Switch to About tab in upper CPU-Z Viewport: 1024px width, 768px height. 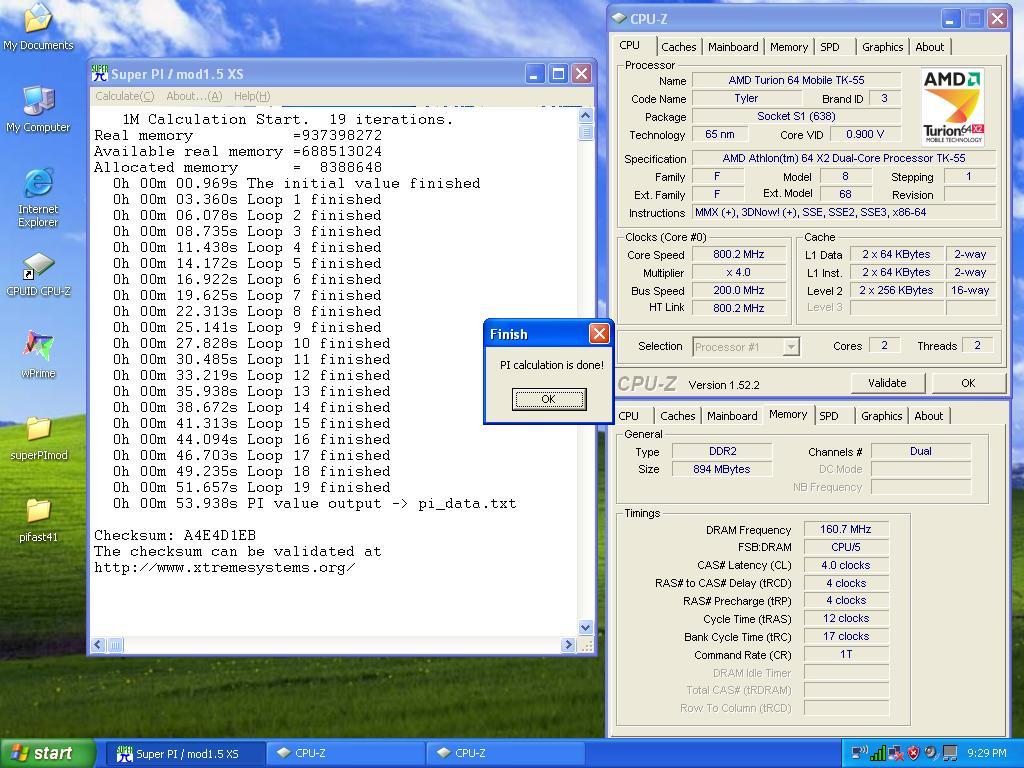pos(929,47)
